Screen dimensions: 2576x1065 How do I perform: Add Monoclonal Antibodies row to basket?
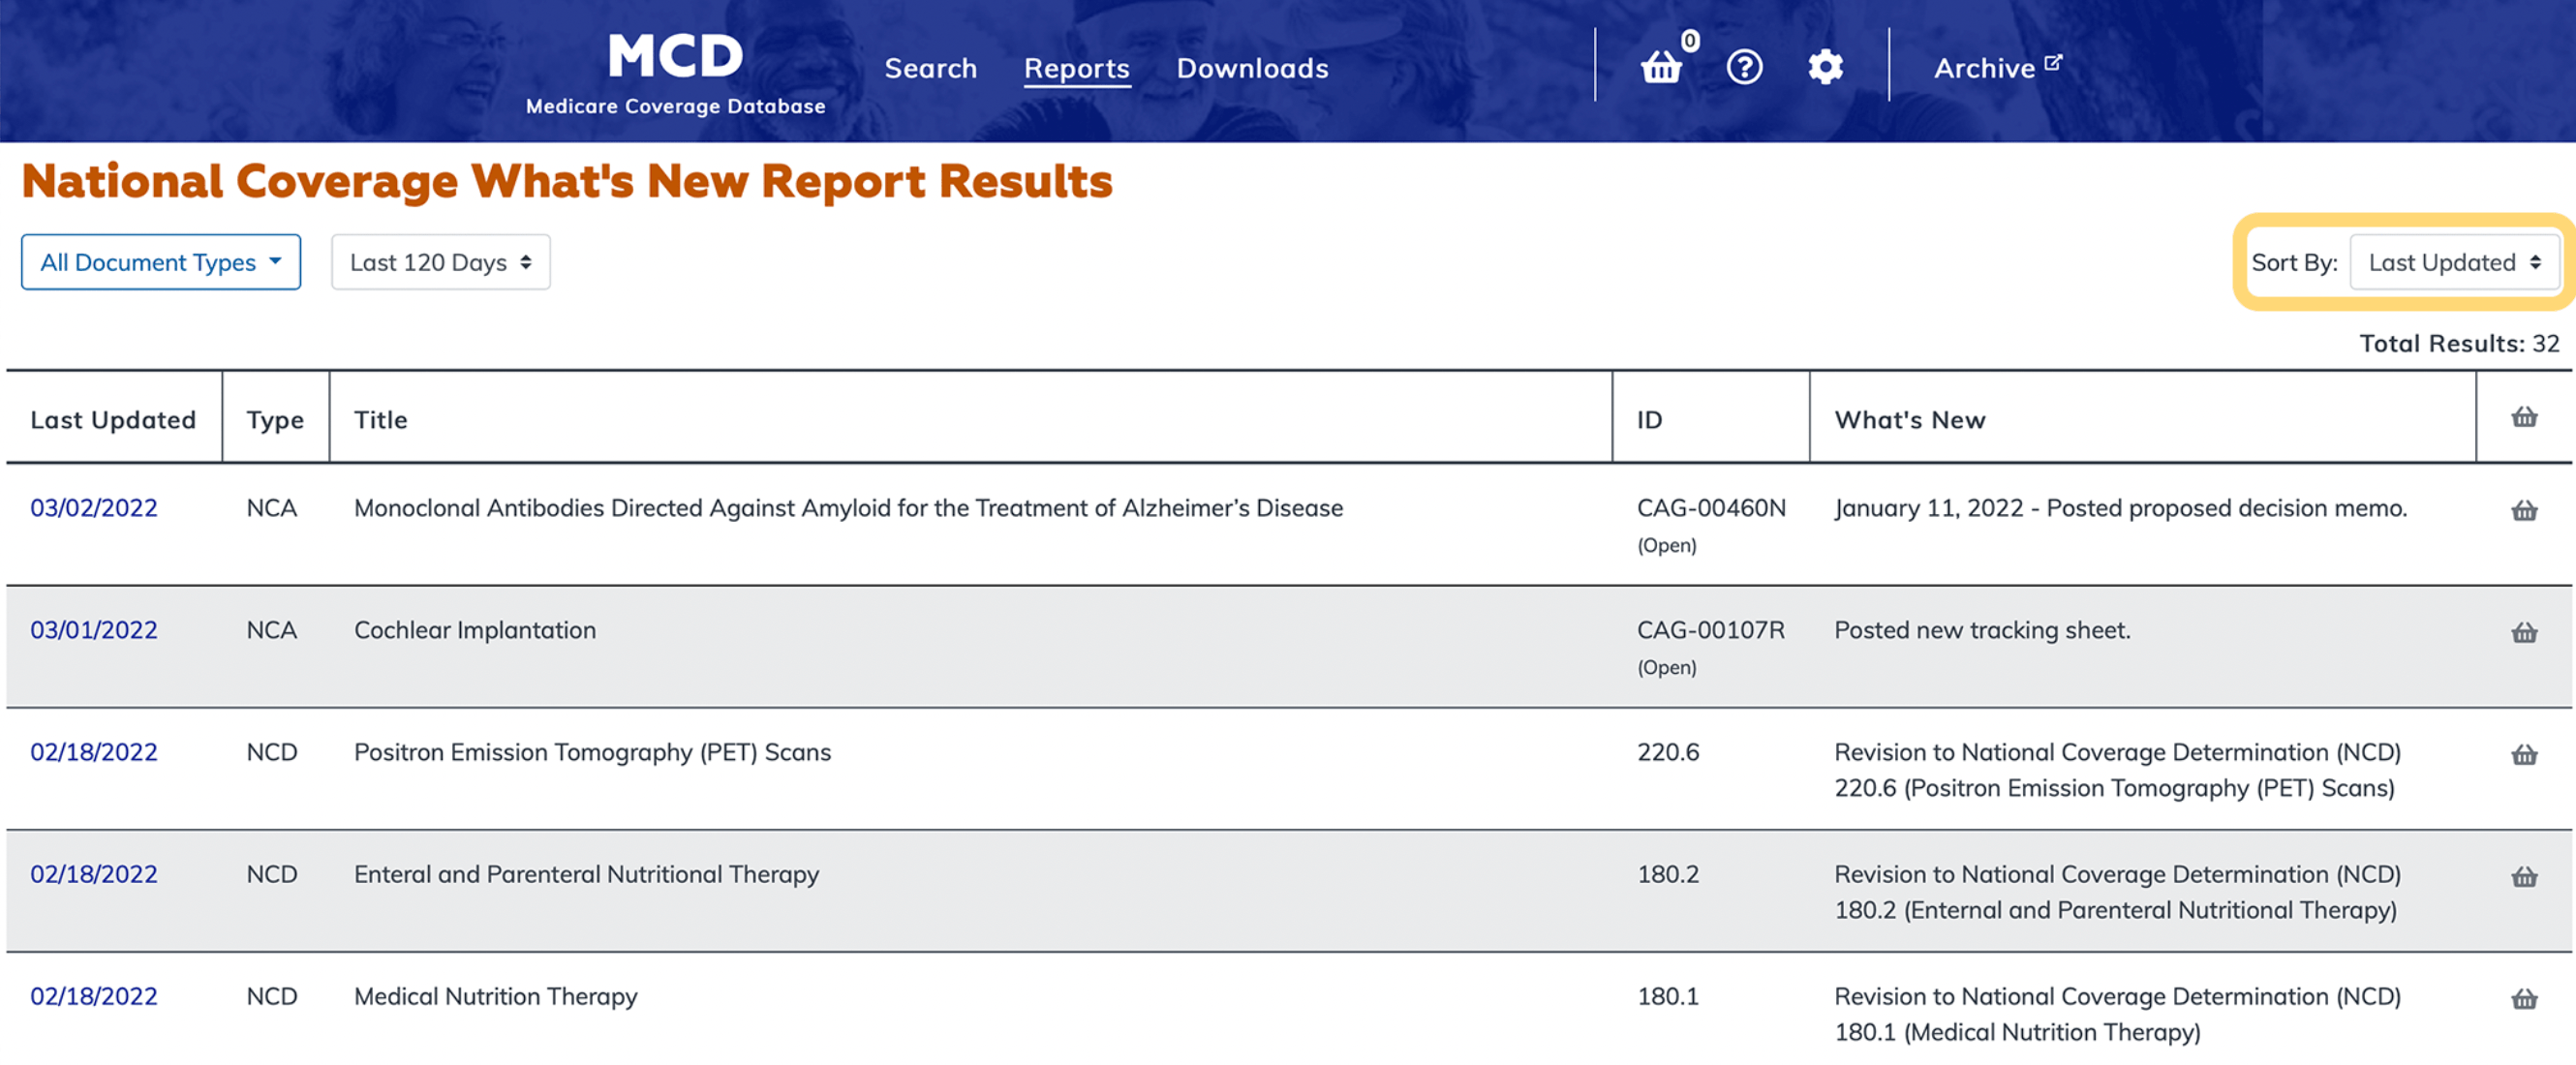coord(2523,510)
